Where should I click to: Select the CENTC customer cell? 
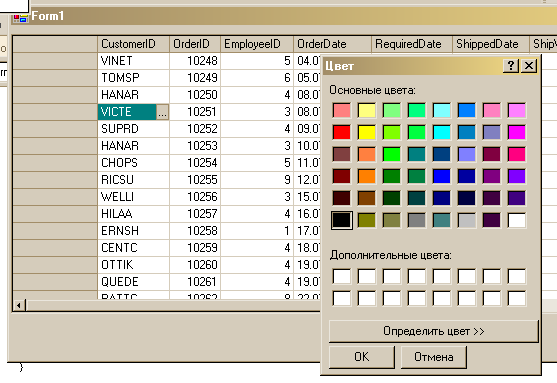coord(133,248)
